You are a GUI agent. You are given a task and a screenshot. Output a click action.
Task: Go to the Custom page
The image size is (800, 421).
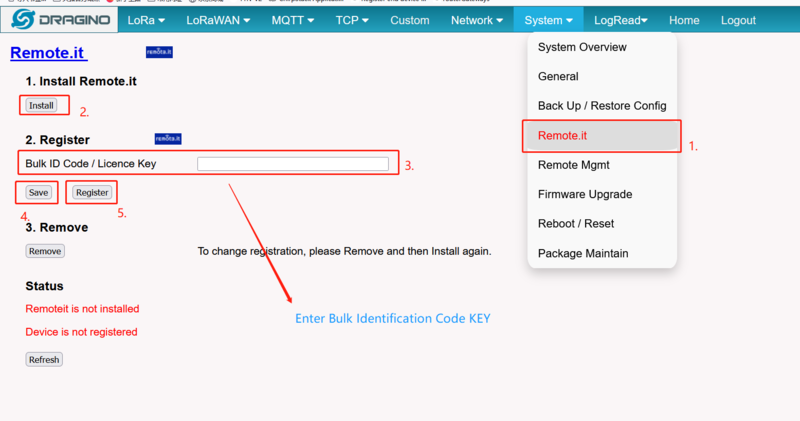tap(410, 20)
